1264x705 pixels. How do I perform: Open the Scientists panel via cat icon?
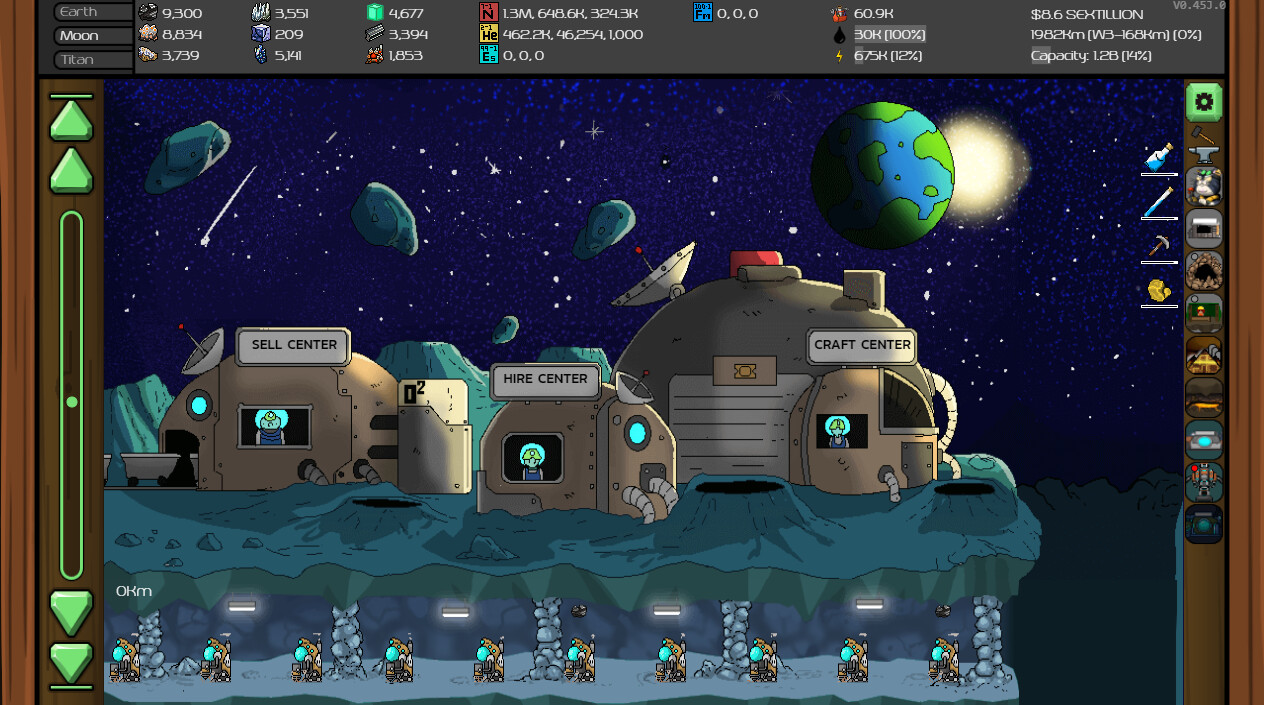coord(1204,186)
